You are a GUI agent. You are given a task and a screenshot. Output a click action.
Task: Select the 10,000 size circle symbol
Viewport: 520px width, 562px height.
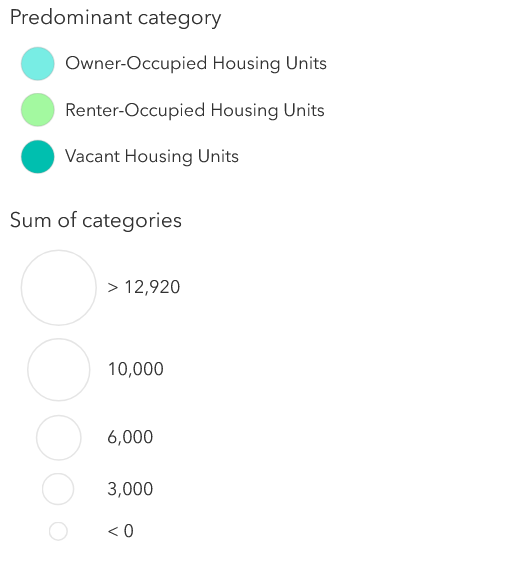click(x=59, y=370)
